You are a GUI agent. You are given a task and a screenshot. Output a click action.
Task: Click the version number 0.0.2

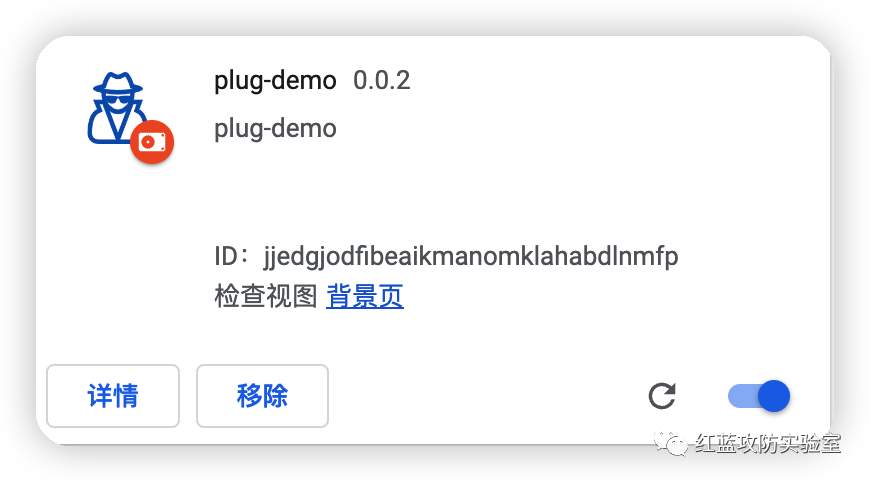(382, 80)
